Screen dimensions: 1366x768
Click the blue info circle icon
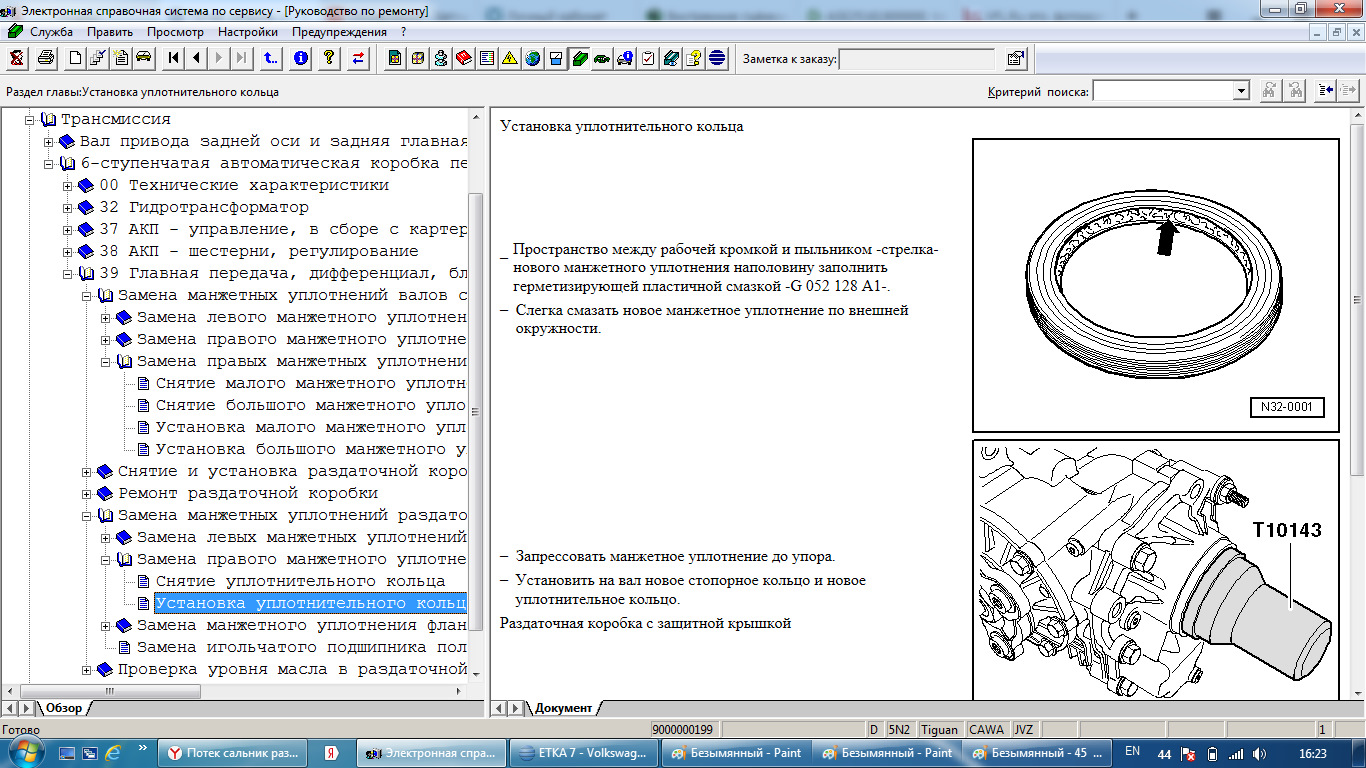tap(301, 58)
